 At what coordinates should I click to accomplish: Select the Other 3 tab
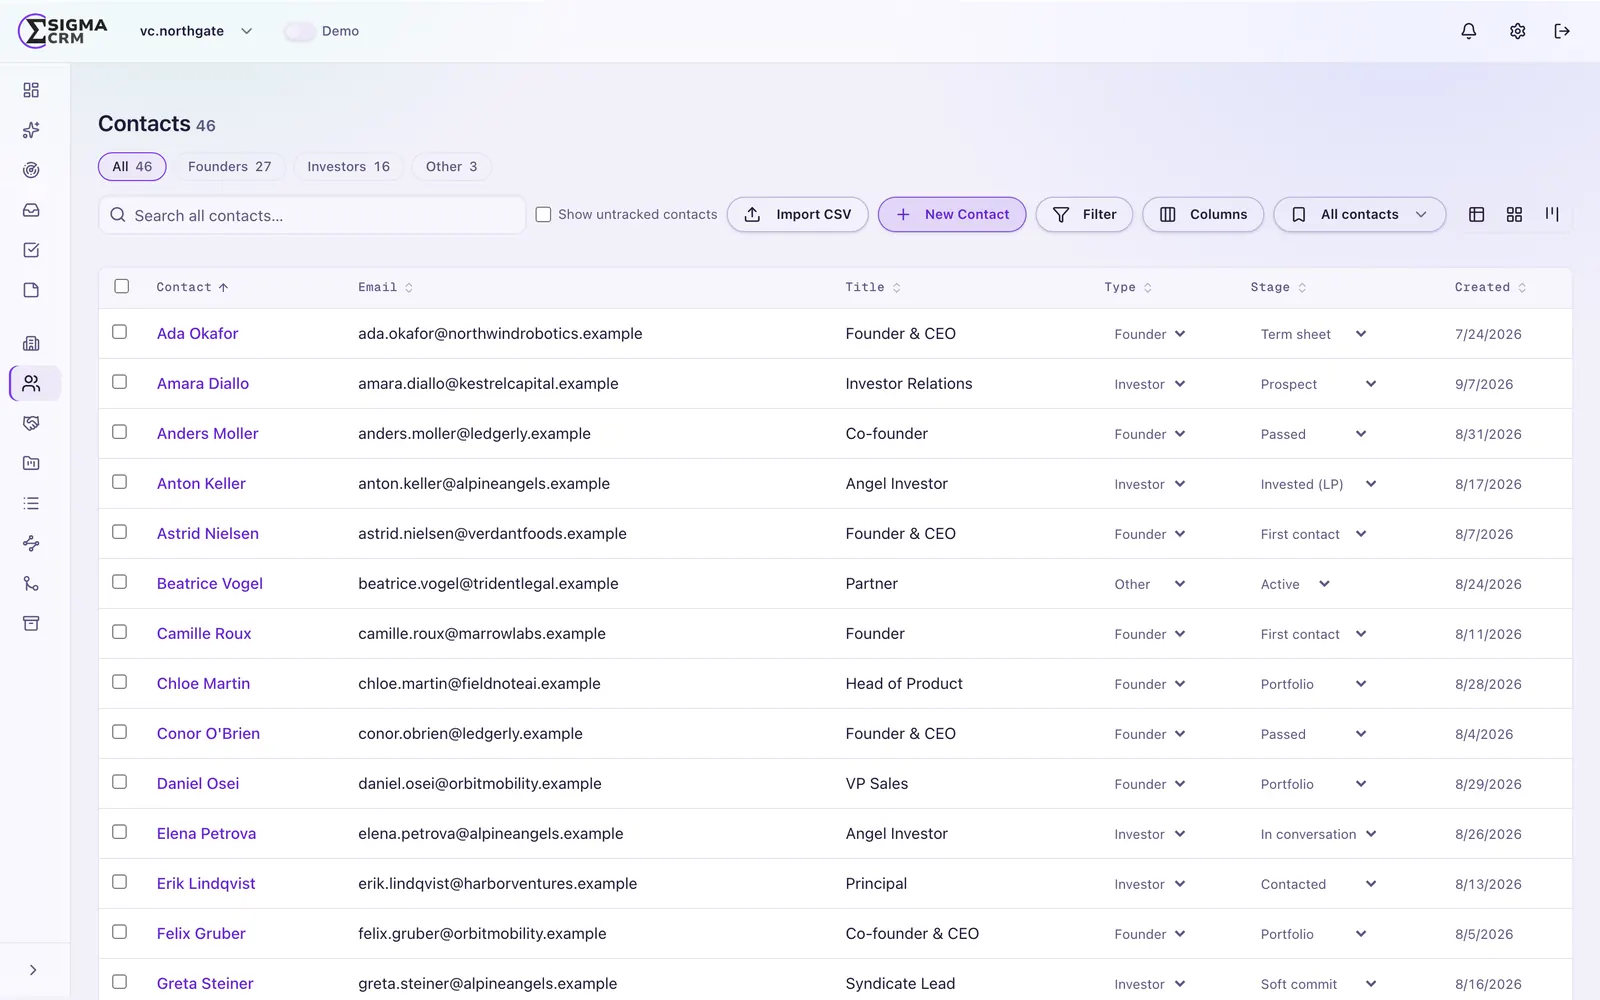[451, 167]
